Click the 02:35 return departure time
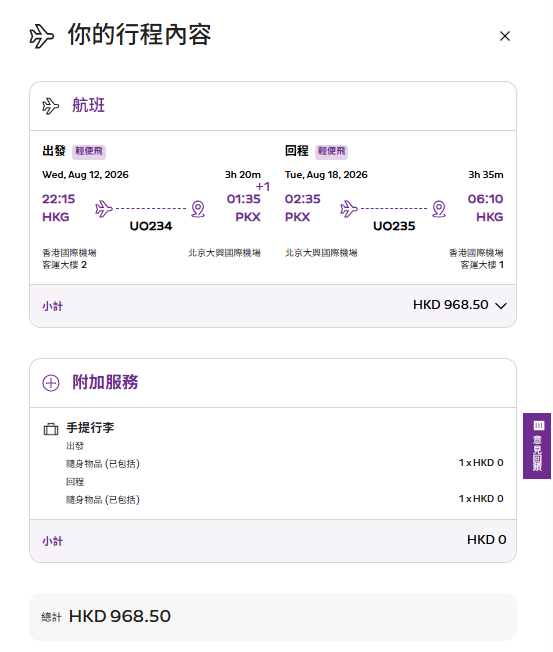The width and height of the screenshot is (553, 652). [x=303, y=199]
